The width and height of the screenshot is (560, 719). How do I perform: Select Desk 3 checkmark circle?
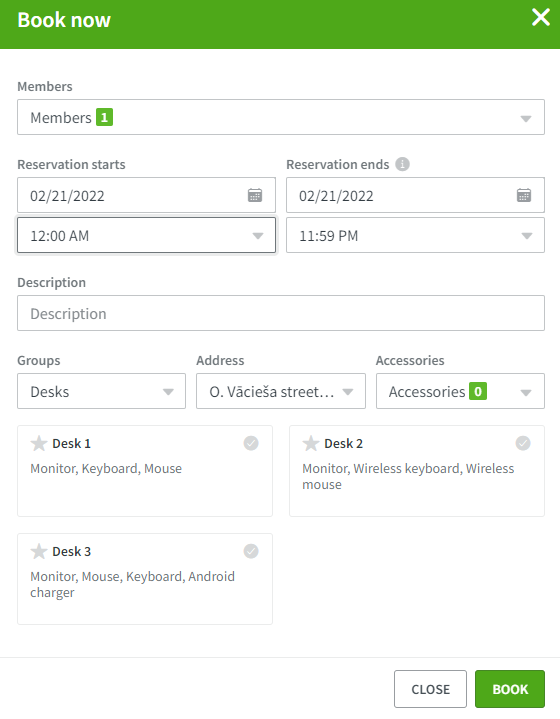click(x=251, y=551)
